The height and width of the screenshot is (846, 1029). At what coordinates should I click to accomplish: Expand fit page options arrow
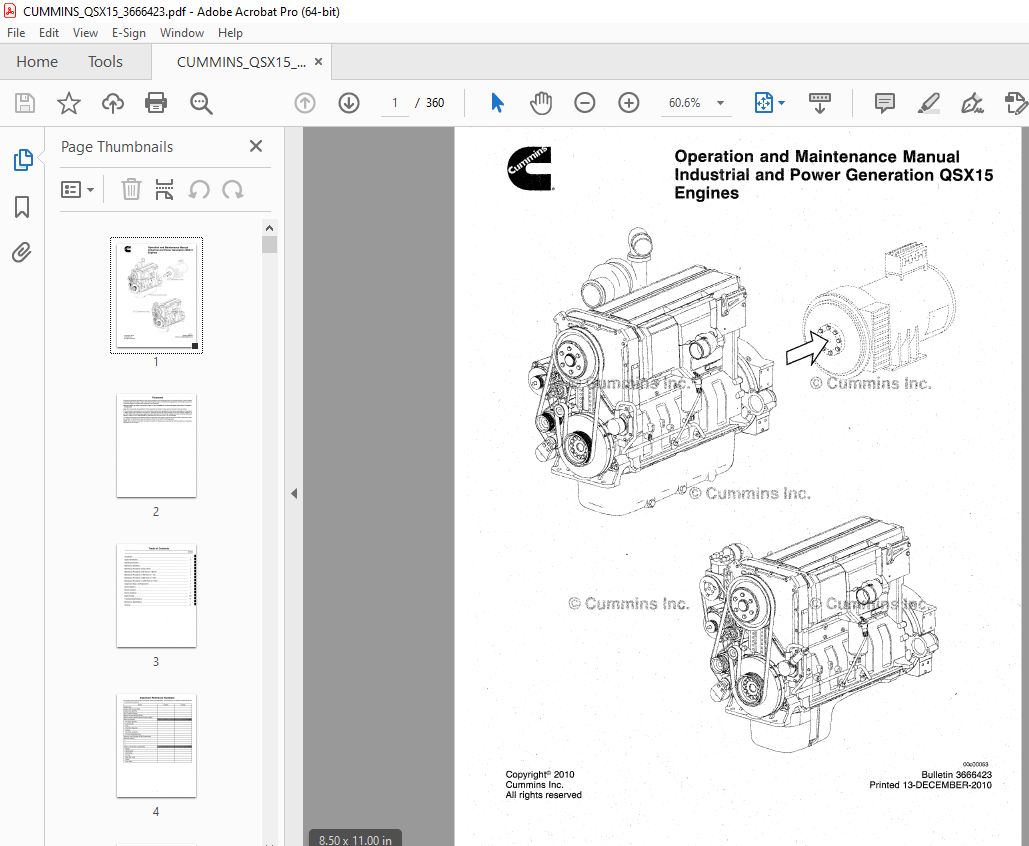tap(782, 103)
